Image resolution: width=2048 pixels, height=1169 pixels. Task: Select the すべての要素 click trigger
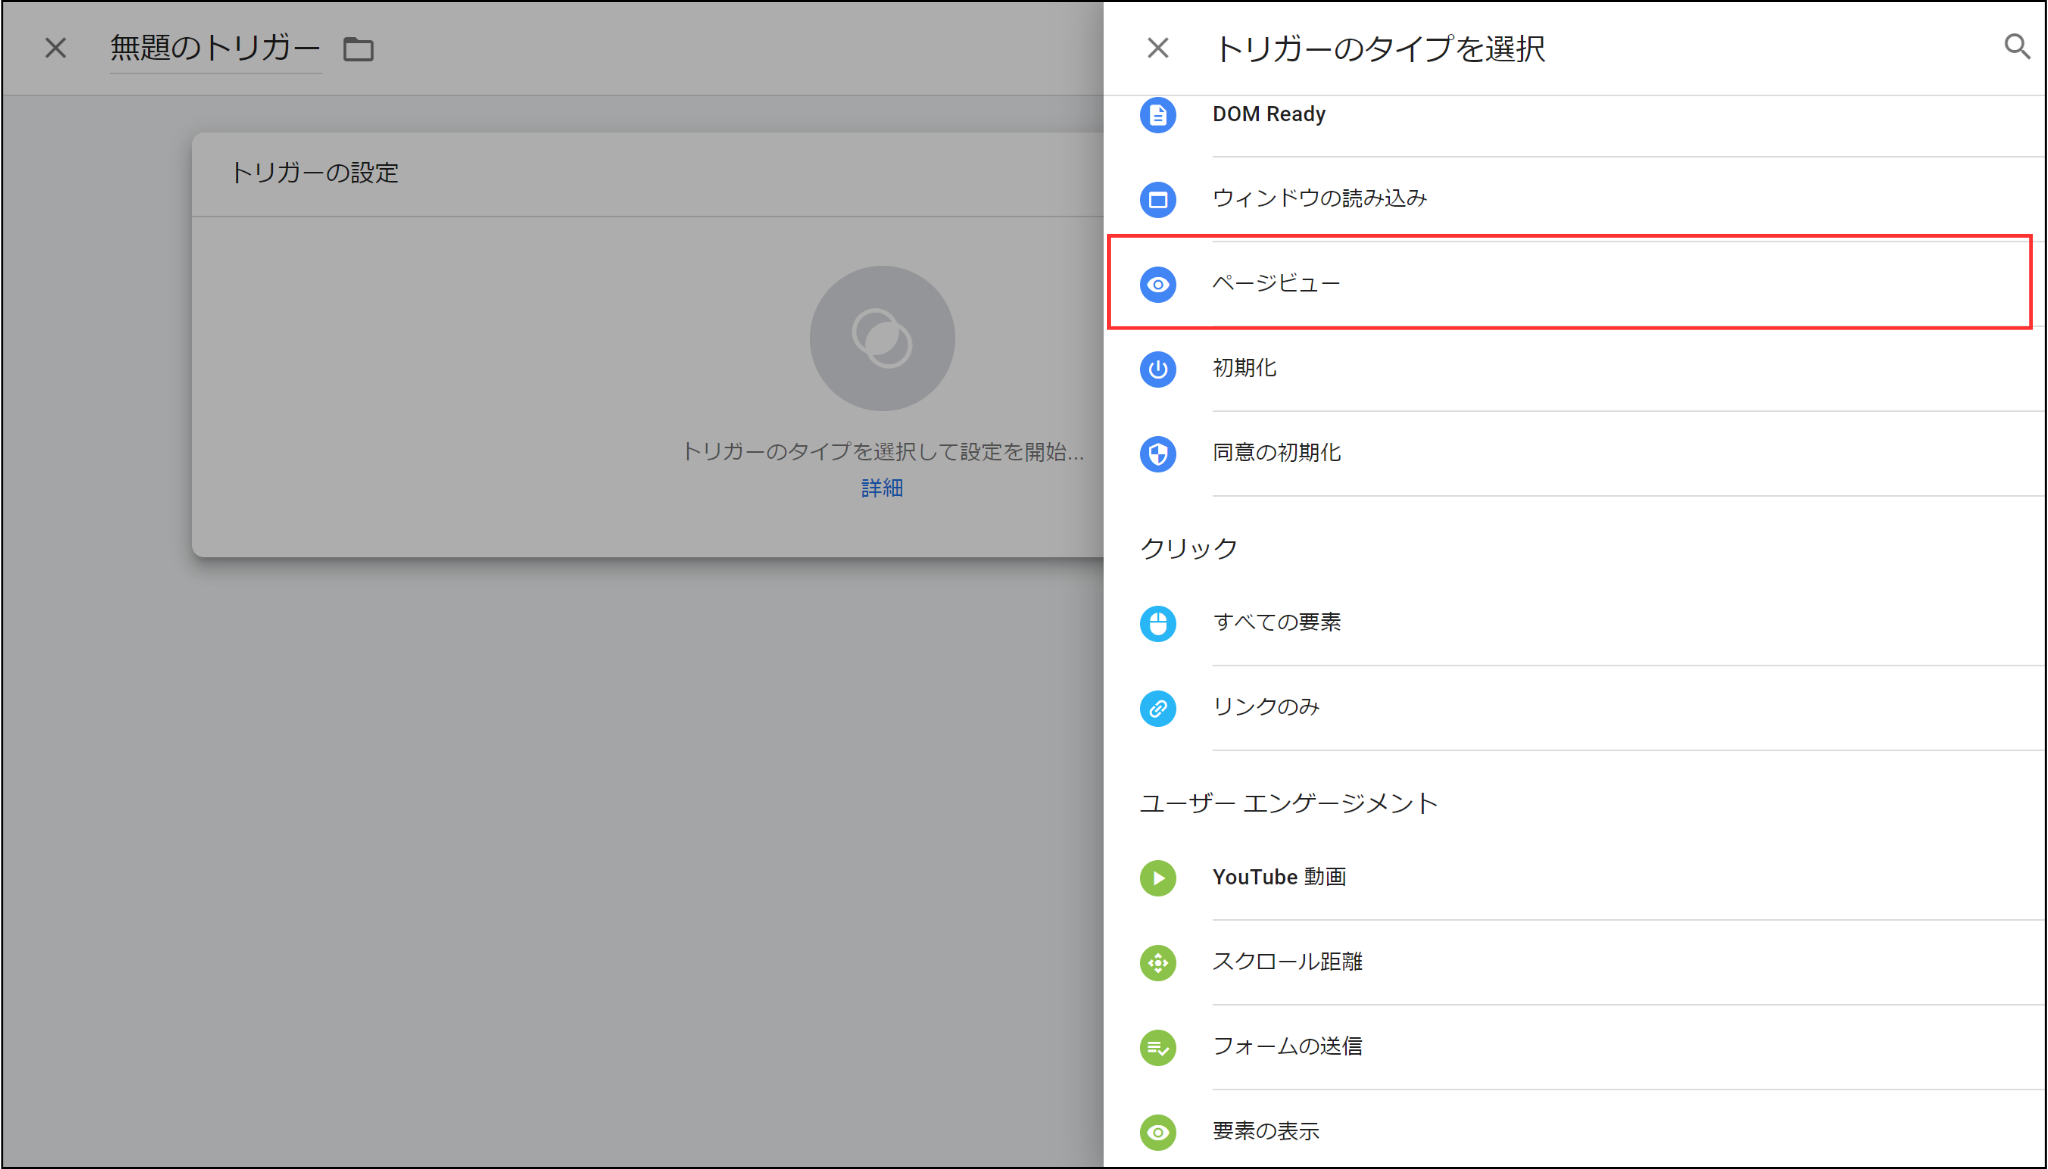(x=1574, y=624)
